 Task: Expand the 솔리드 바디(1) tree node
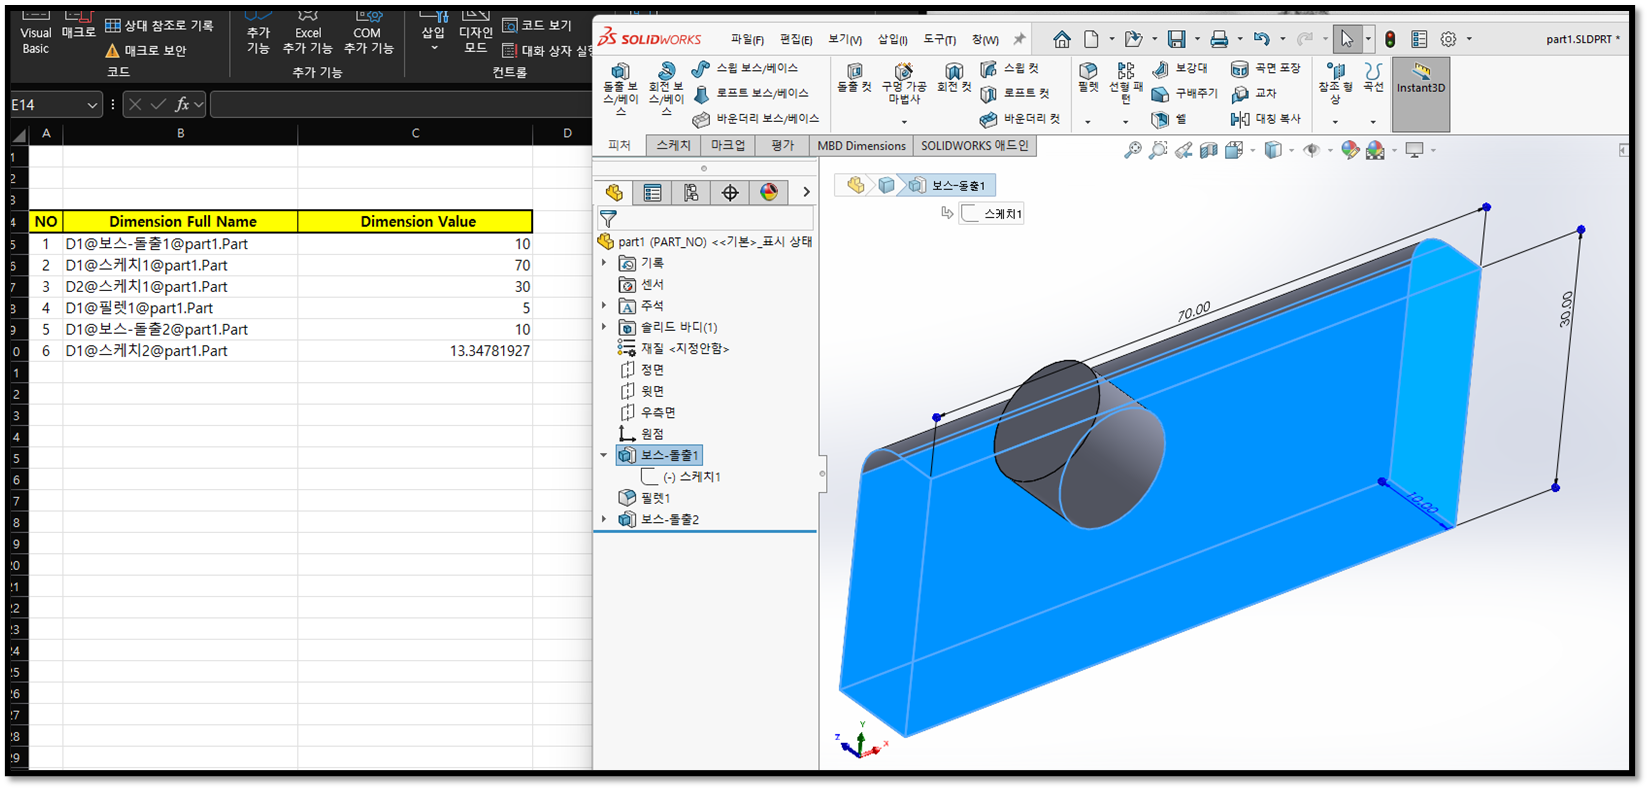(x=604, y=327)
